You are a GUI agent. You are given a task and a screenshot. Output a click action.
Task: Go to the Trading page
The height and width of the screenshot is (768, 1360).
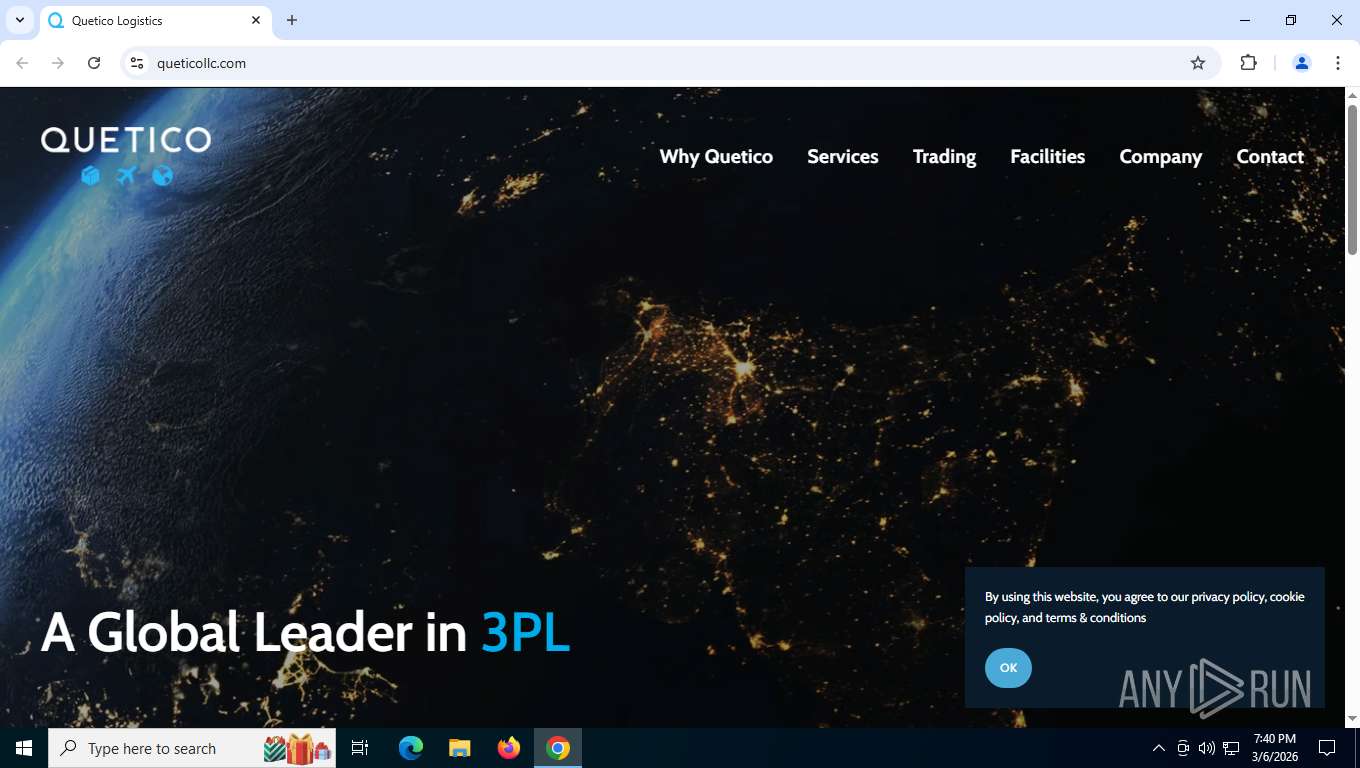[944, 157]
